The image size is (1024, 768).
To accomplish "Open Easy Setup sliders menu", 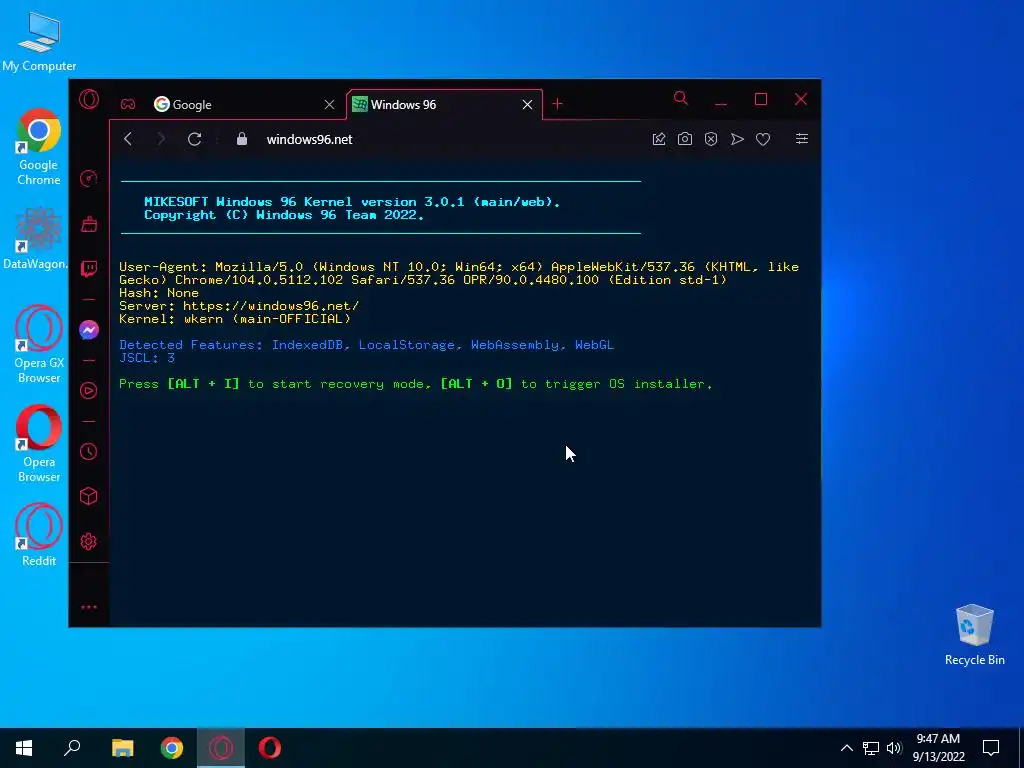I will (x=802, y=139).
